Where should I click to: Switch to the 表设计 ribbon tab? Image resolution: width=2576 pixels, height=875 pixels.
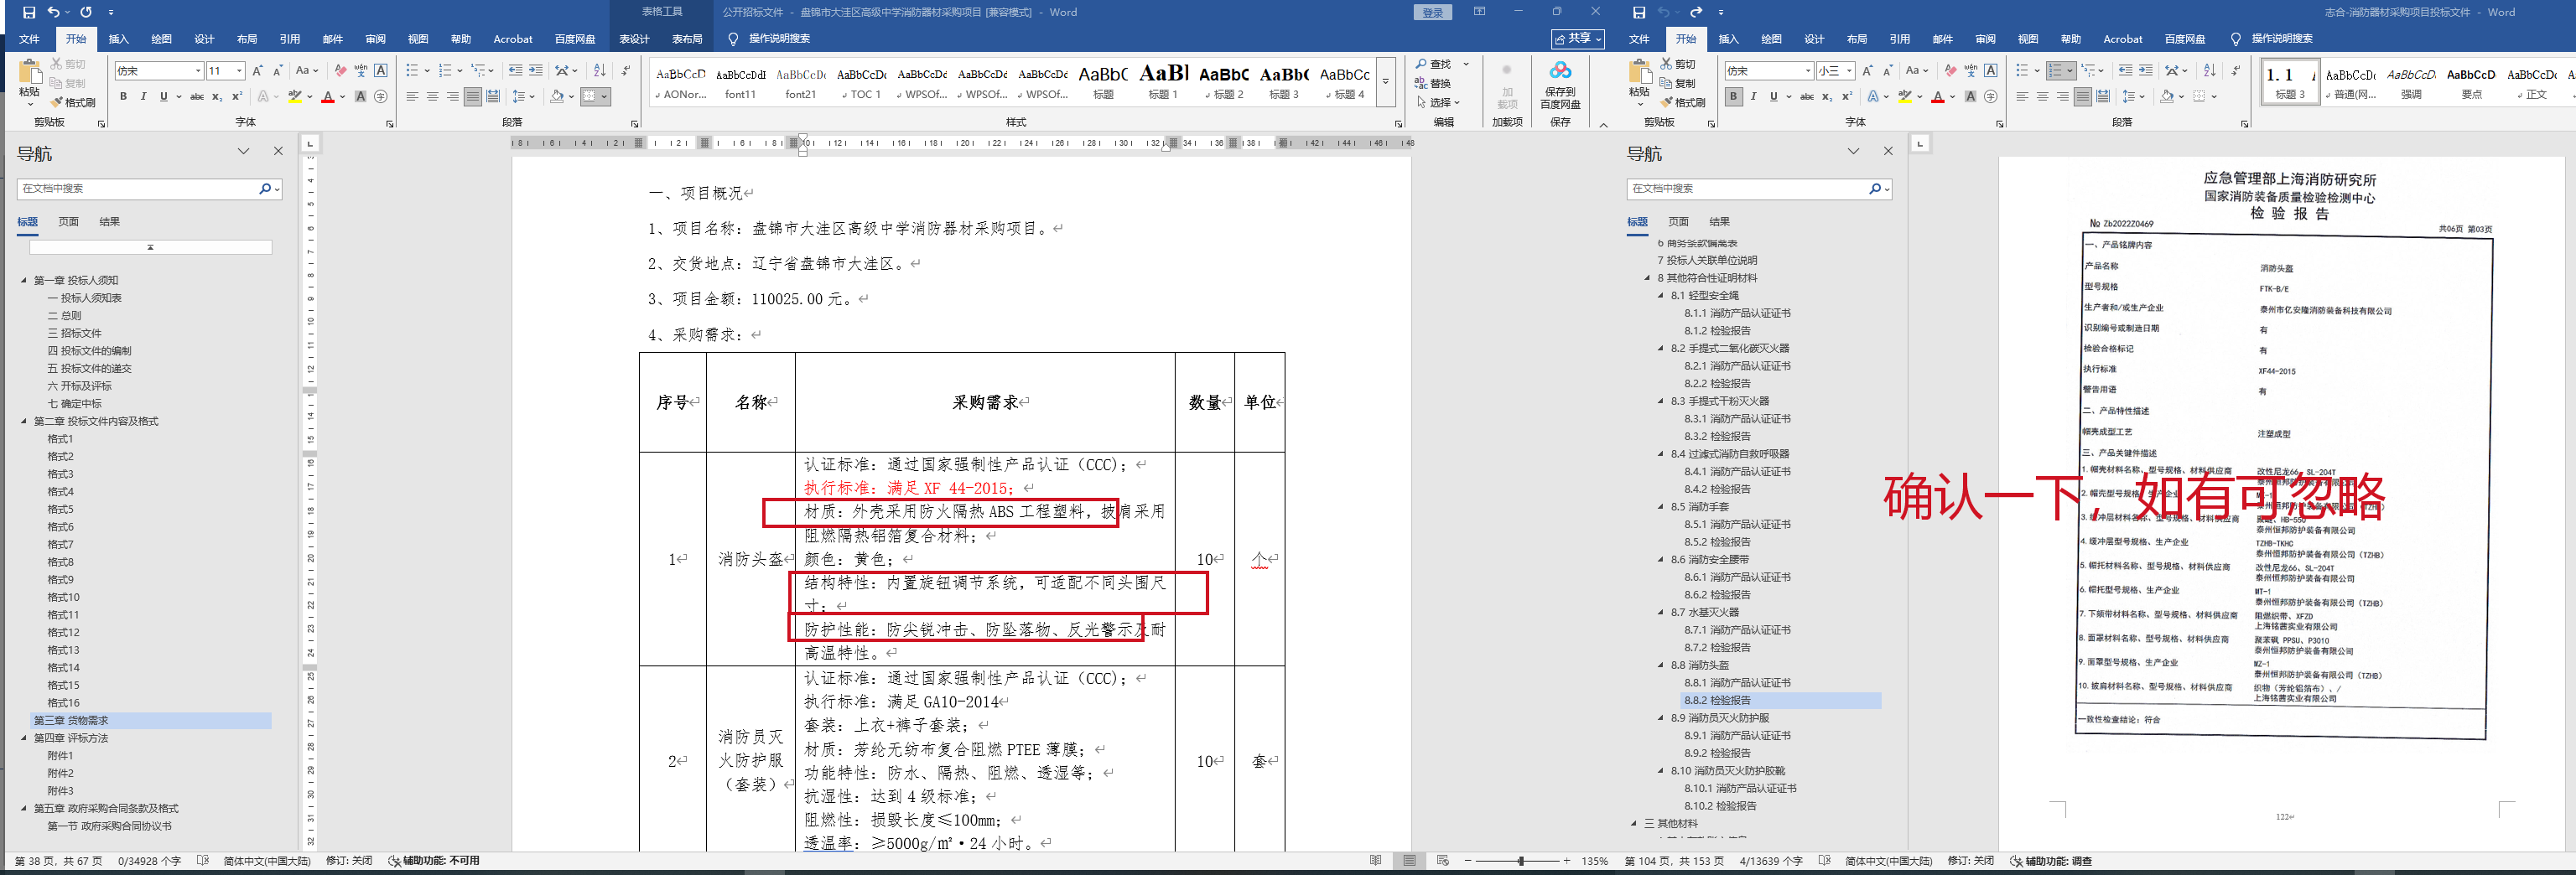tap(634, 39)
